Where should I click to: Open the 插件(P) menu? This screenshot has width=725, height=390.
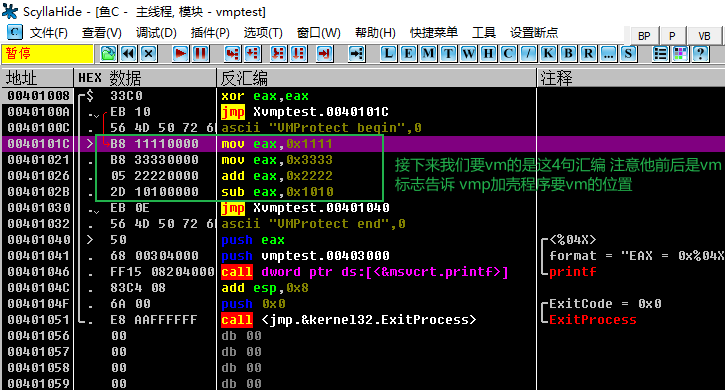[x=210, y=33]
